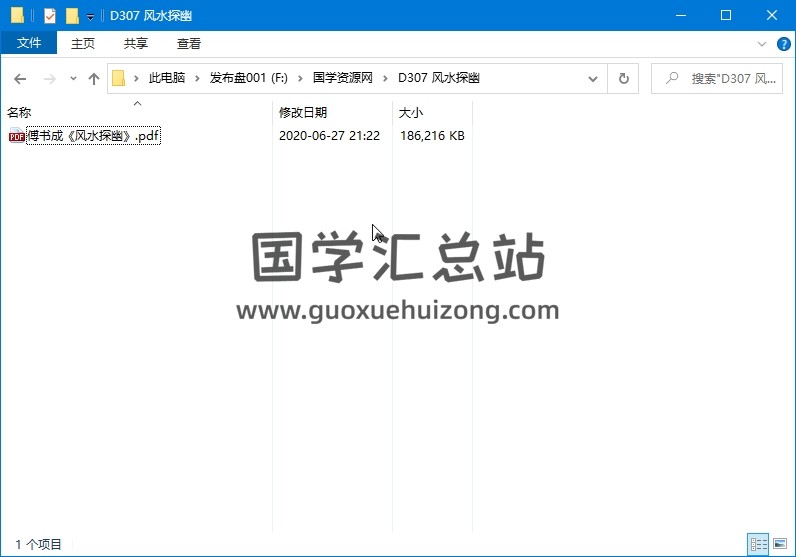Click the Properties quick access icon
The image size is (796, 557).
tap(49, 16)
